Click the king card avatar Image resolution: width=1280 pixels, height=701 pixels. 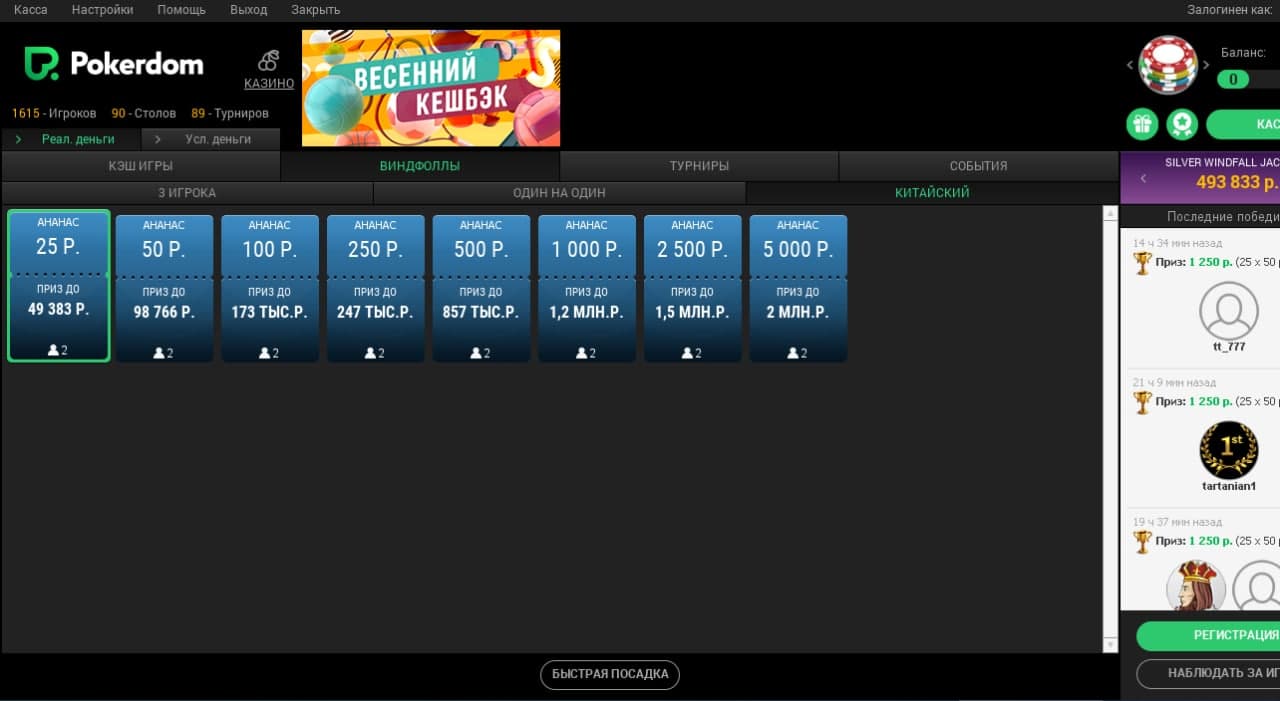tap(1196, 586)
